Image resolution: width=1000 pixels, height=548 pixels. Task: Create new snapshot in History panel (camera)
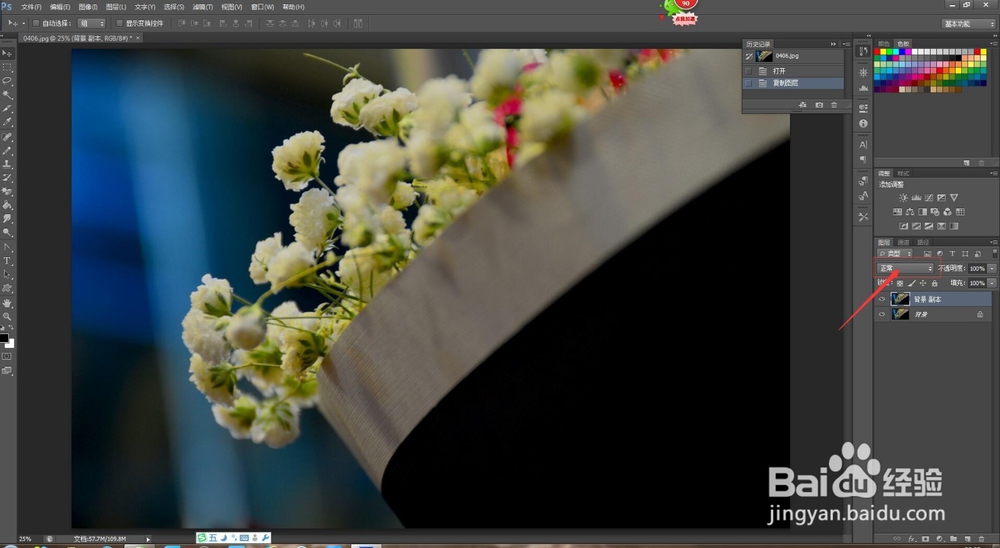[819, 105]
